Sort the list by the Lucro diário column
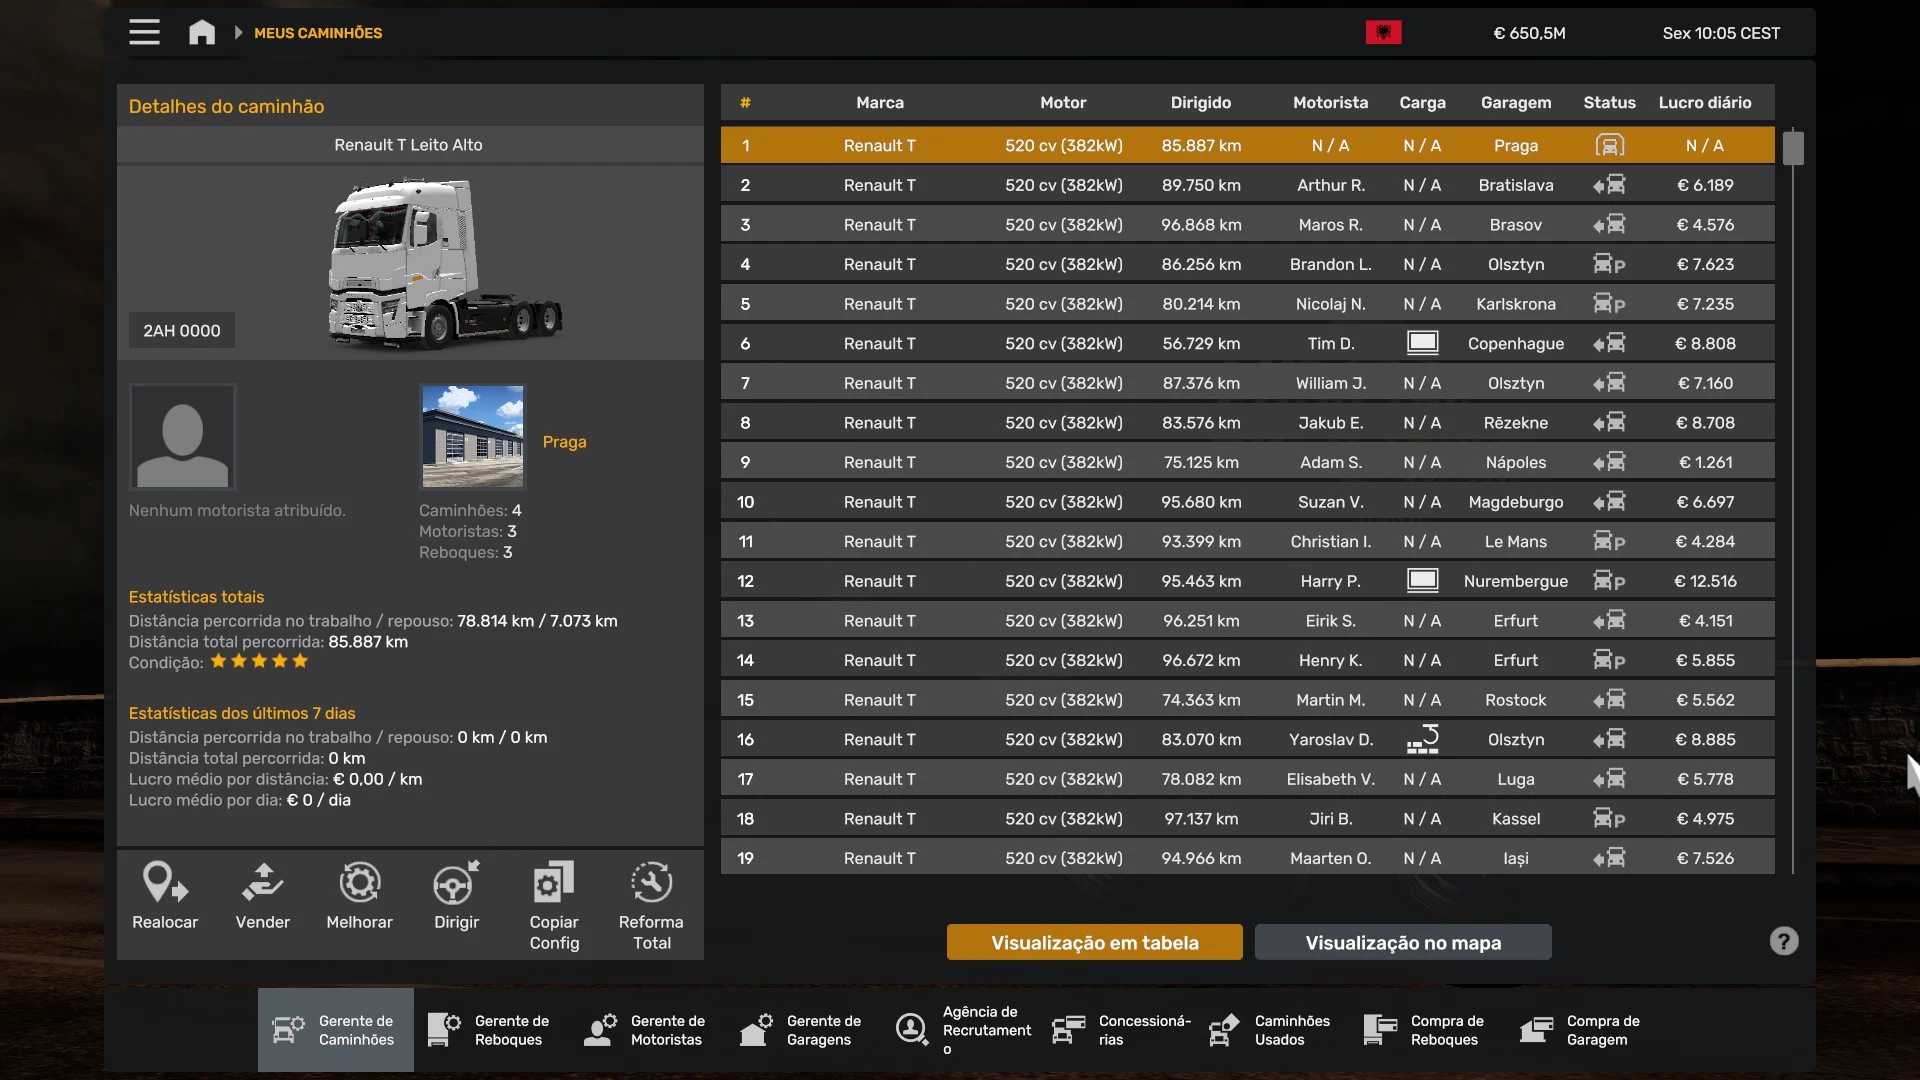Screen dimensions: 1920x1080 (1704, 103)
